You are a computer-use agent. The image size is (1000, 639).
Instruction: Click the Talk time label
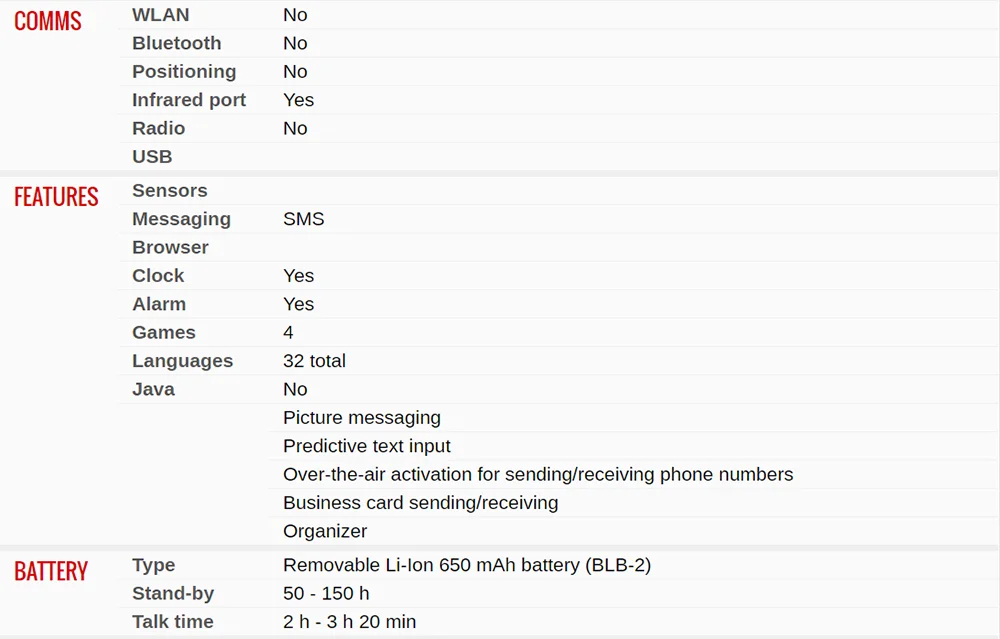tap(173, 622)
